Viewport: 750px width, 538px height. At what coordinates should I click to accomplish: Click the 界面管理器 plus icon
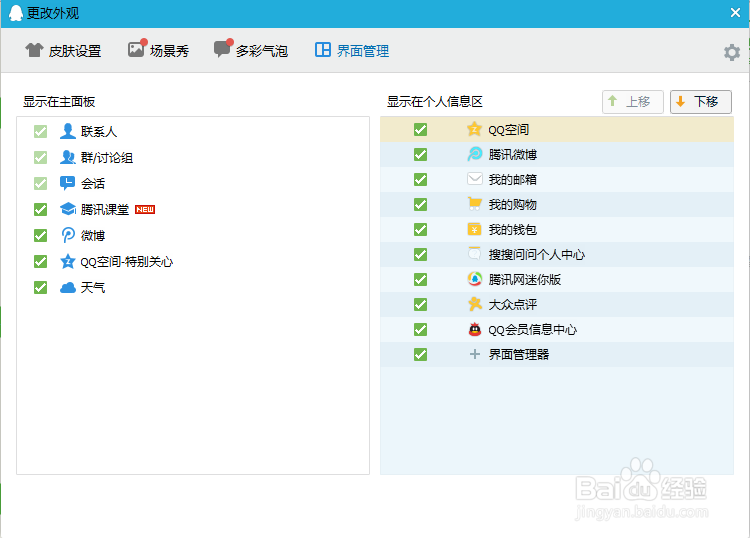pyautogui.click(x=474, y=354)
